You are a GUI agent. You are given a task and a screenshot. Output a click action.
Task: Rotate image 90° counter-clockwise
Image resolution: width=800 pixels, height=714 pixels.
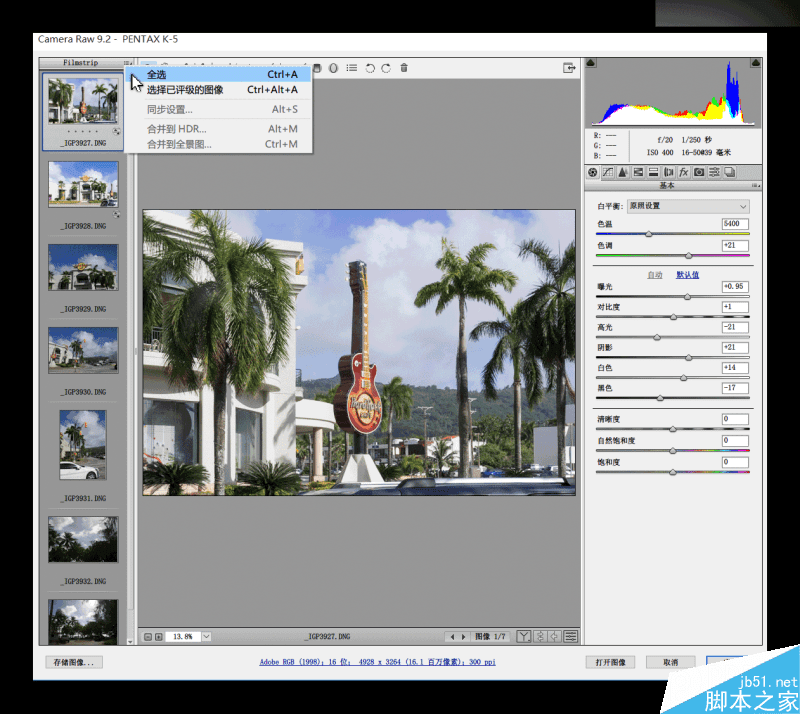point(370,68)
